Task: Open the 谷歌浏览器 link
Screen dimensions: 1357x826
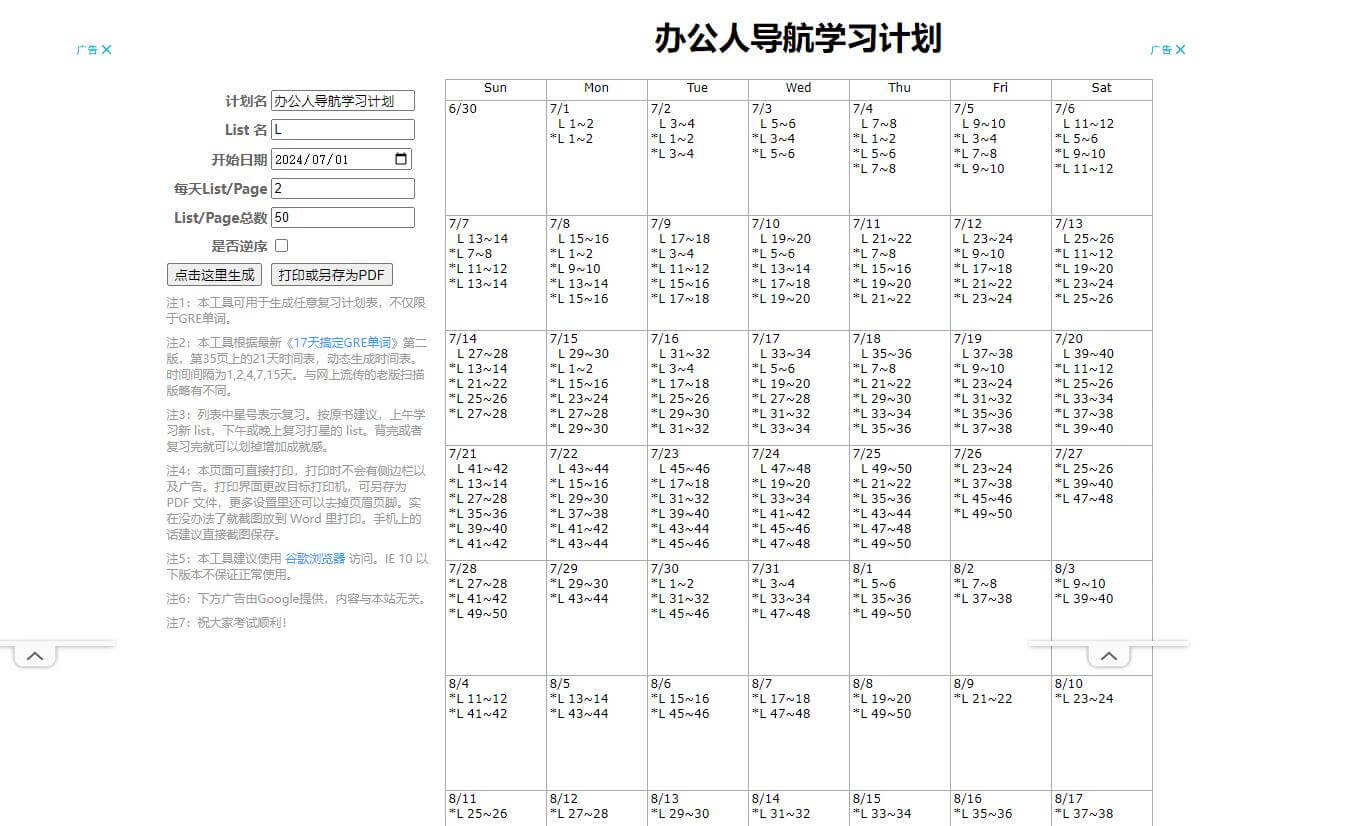Action: point(318,558)
